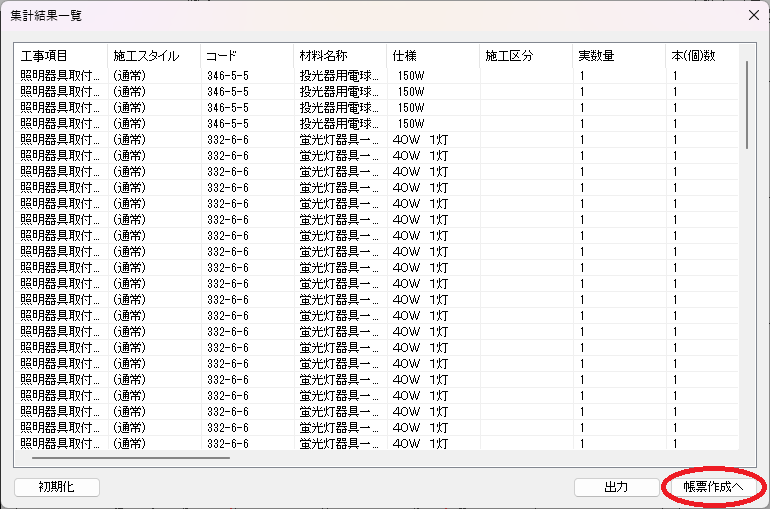The height and width of the screenshot is (509, 770).
Task: Click the vertical scrollbar thumb of the list
Action: pyautogui.click(x=747, y=105)
